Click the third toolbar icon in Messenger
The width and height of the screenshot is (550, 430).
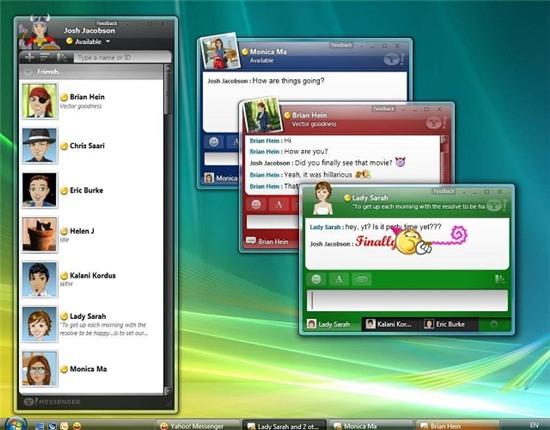point(62,57)
